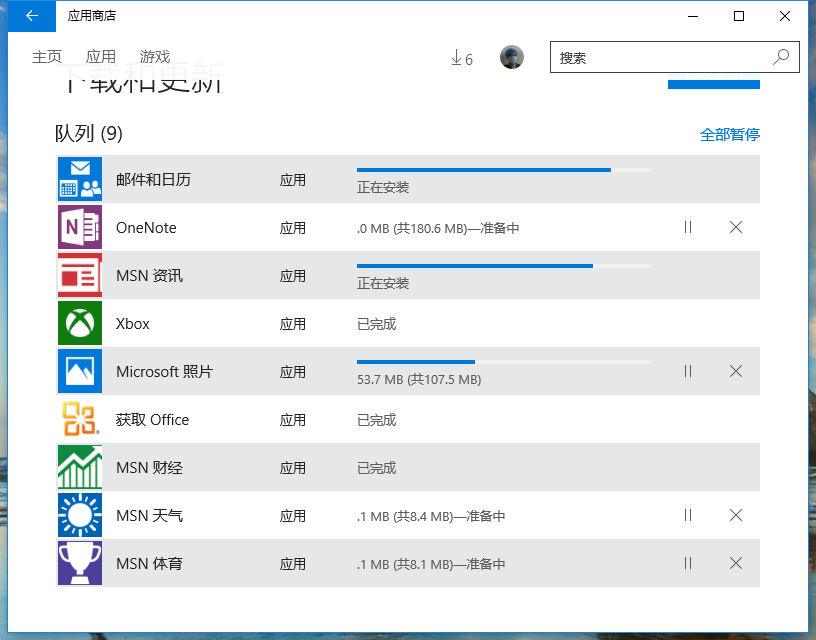This screenshot has width=816, height=640.
Task: Switch to the 游戏 tab
Action: tap(155, 57)
